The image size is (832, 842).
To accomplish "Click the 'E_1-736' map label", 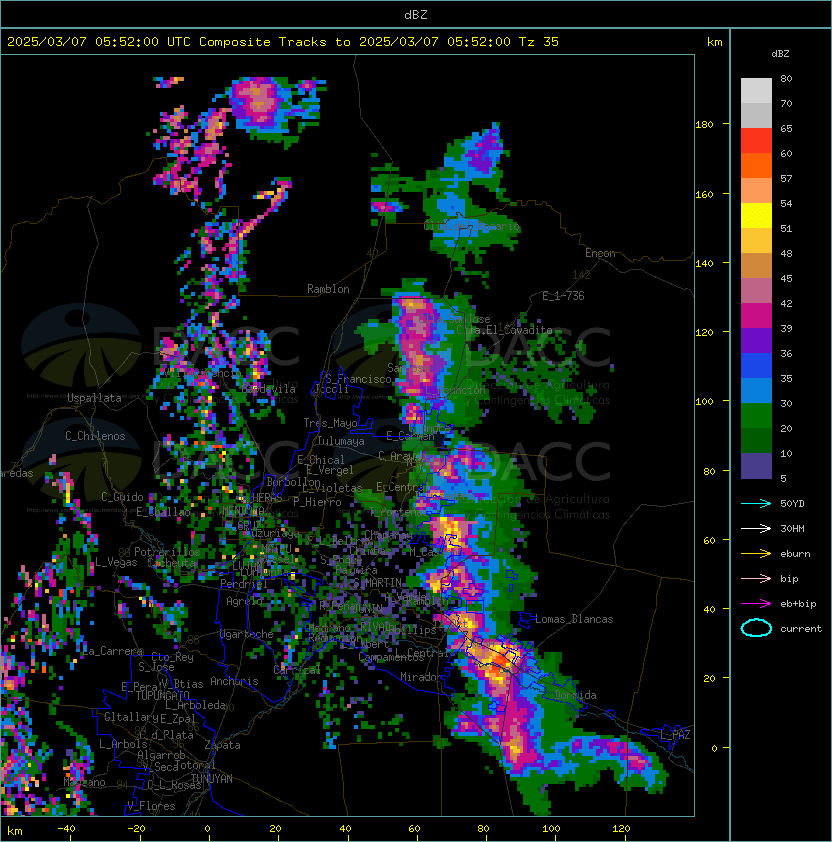I will pyautogui.click(x=563, y=296).
